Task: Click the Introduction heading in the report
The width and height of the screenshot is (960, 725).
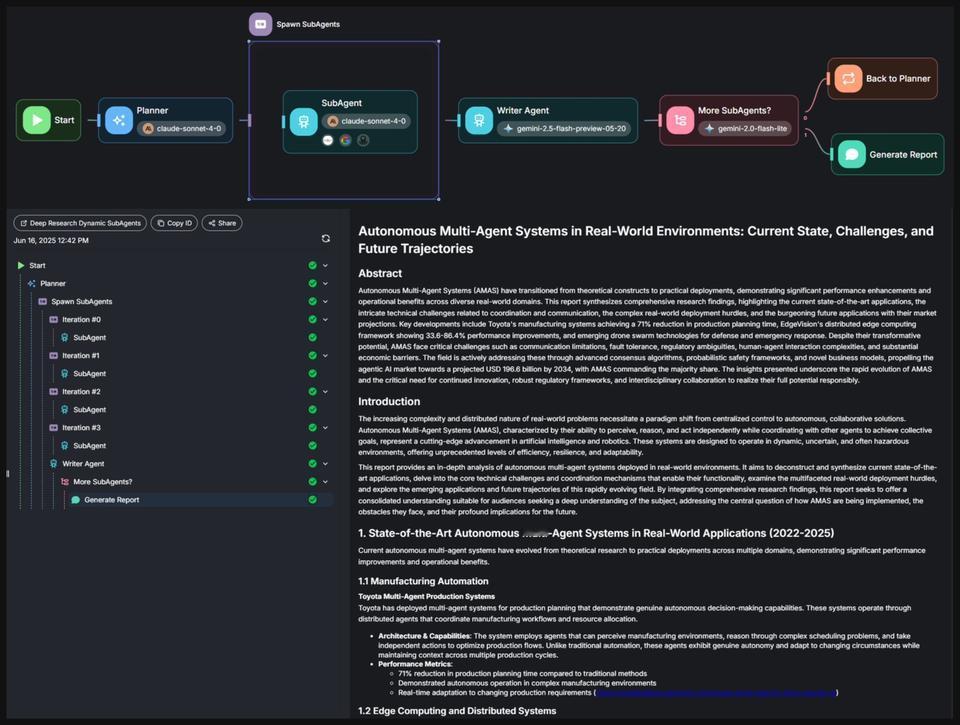Action: (389, 402)
